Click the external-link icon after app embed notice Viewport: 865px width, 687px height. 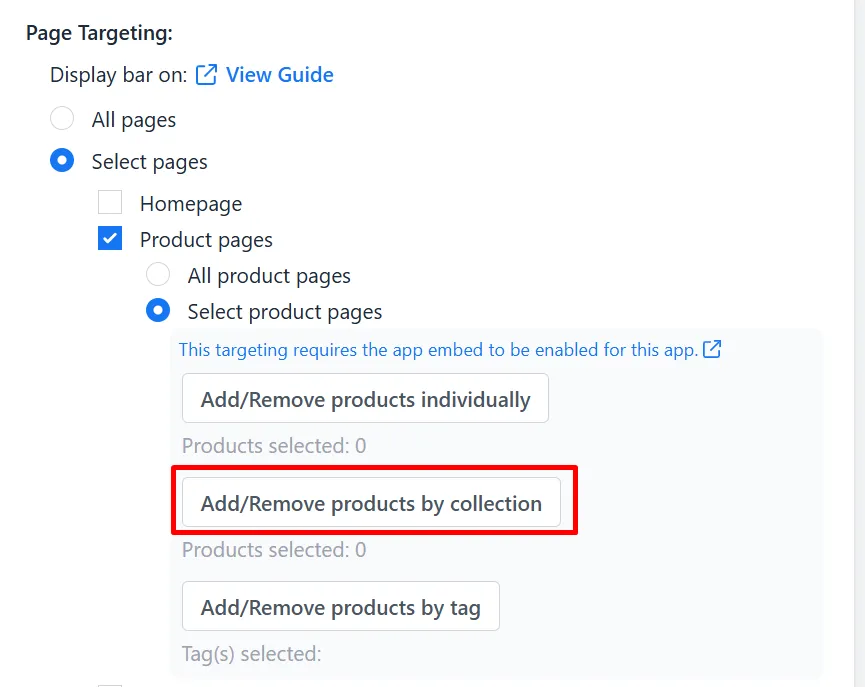click(x=712, y=349)
